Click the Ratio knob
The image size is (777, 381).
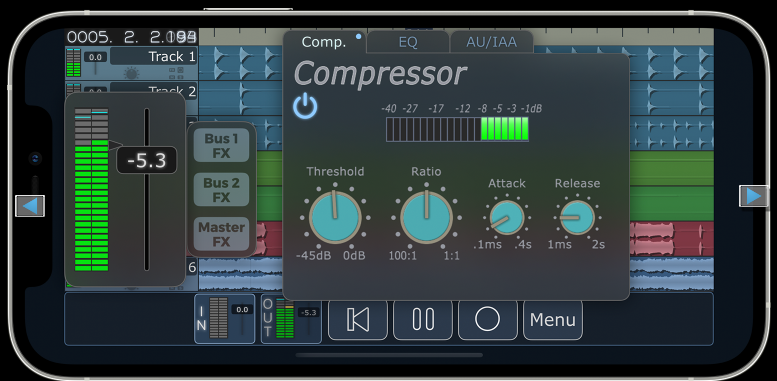pos(426,218)
